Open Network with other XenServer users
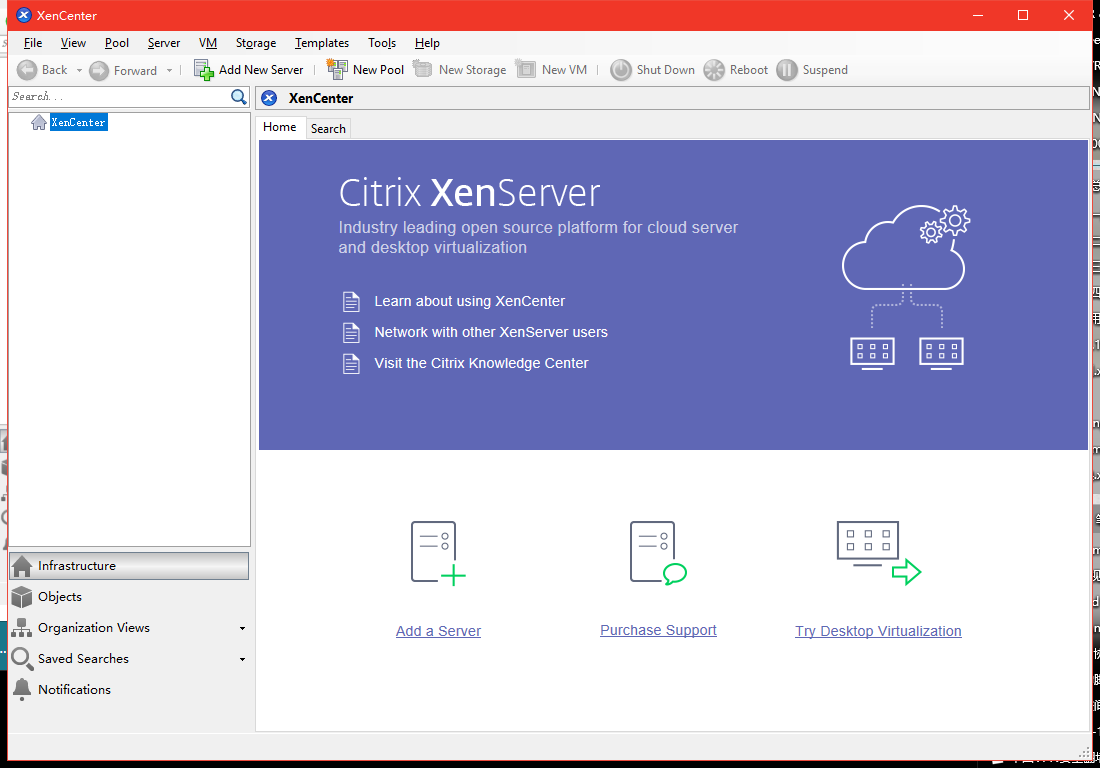 [x=491, y=332]
